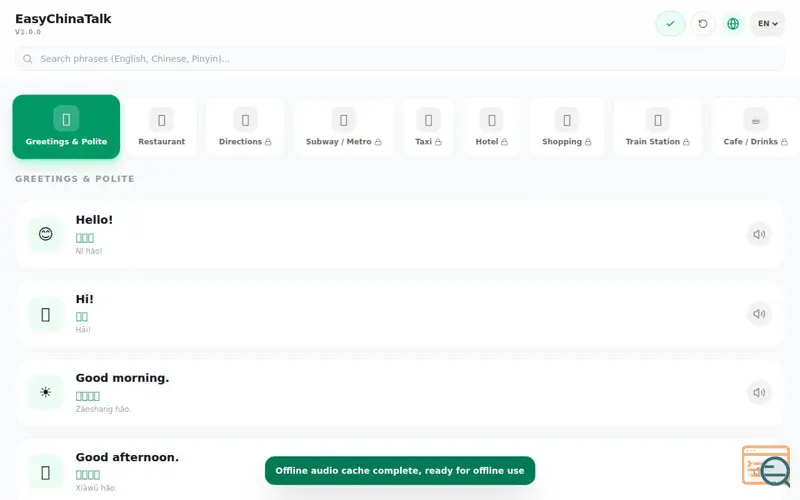Image resolution: width=800 pixels, height=500 pixels.
Task: Open the EN language dropdown
Action: 767,23
